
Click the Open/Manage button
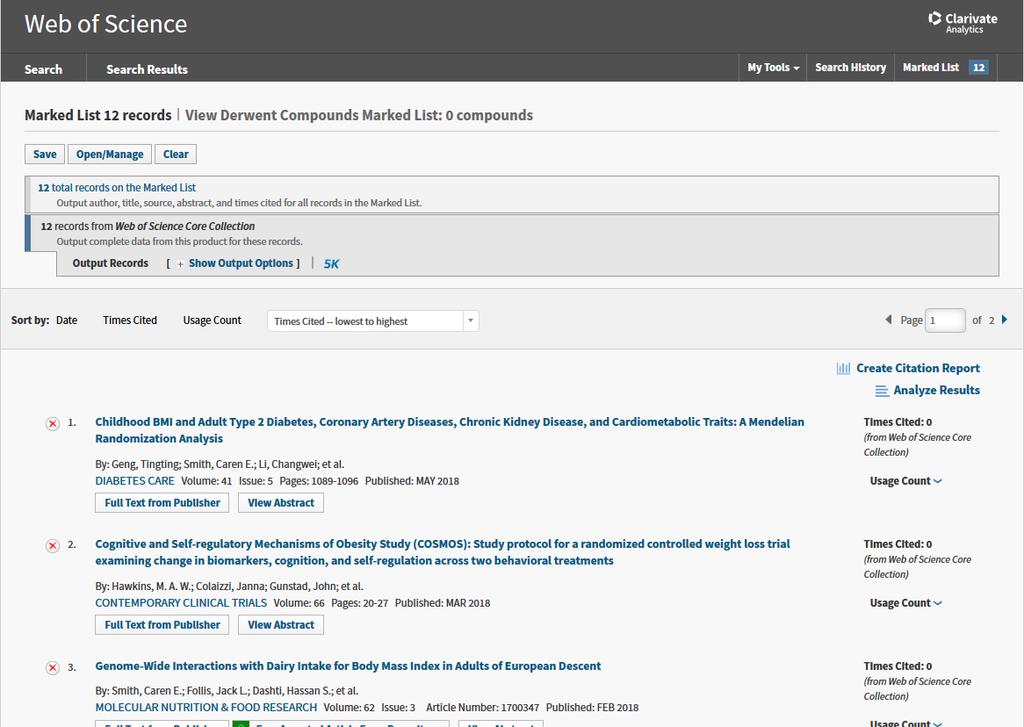click(x=110, y=154)
